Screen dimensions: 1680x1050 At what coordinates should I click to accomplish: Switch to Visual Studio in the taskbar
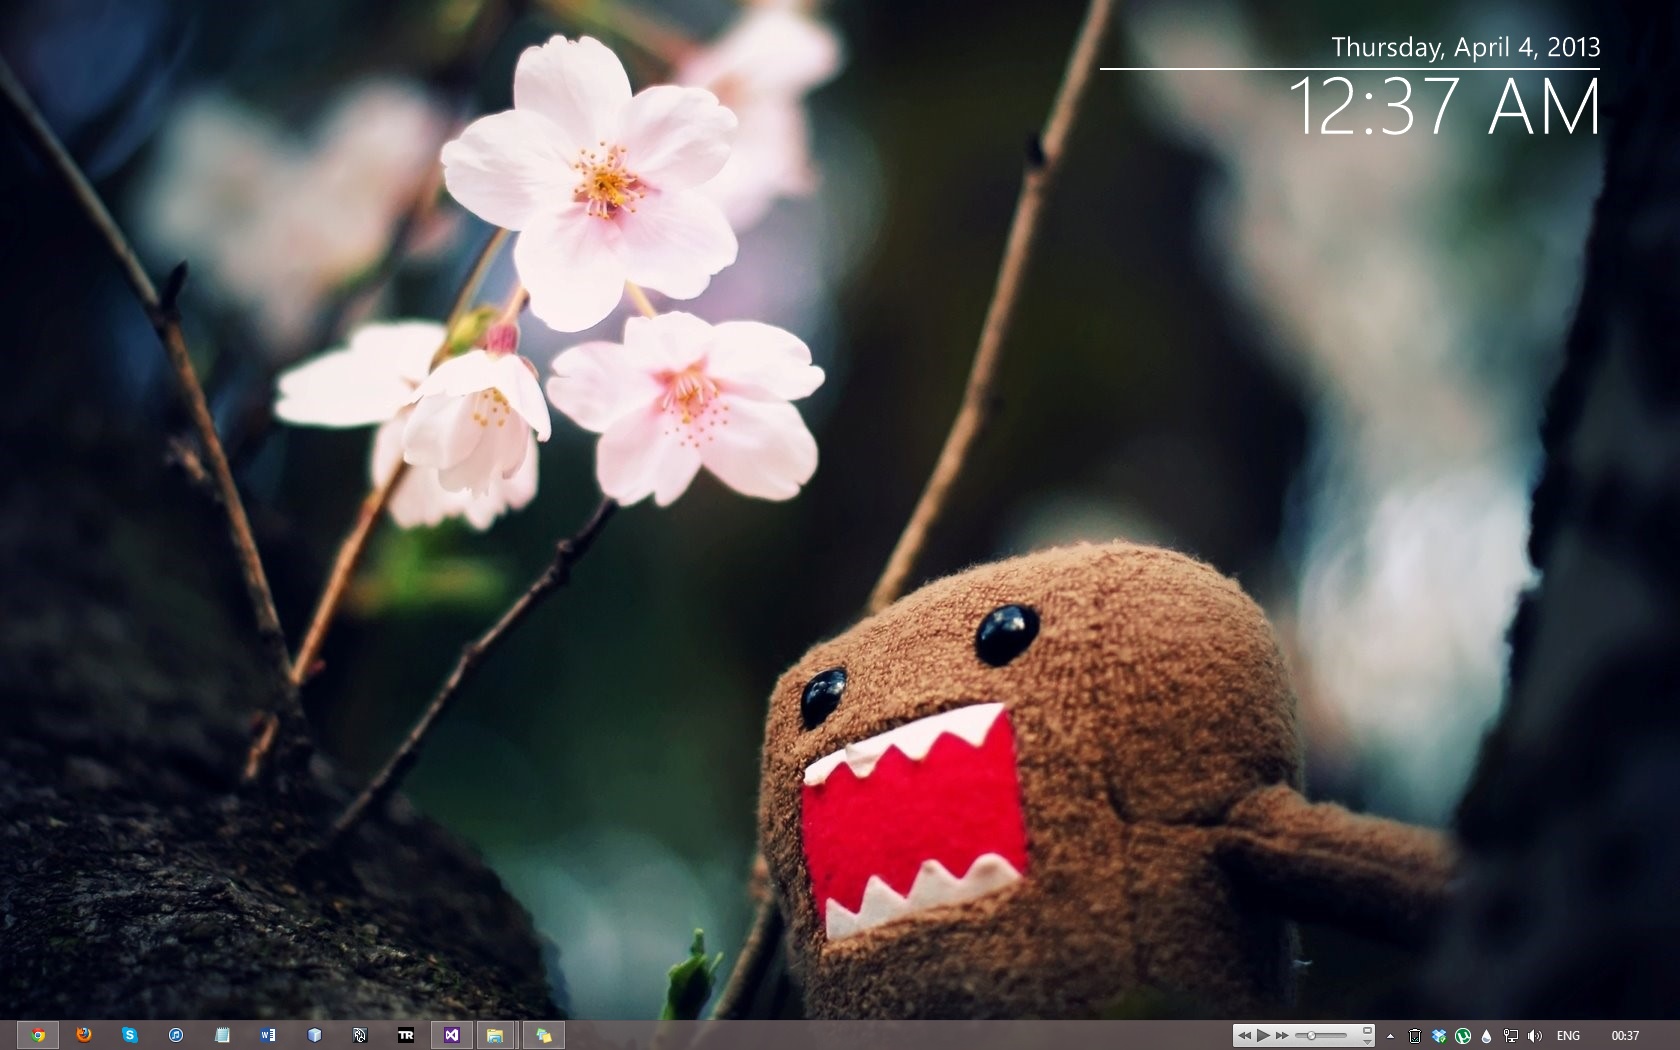pyautogui.click(x=452, y=1035)
